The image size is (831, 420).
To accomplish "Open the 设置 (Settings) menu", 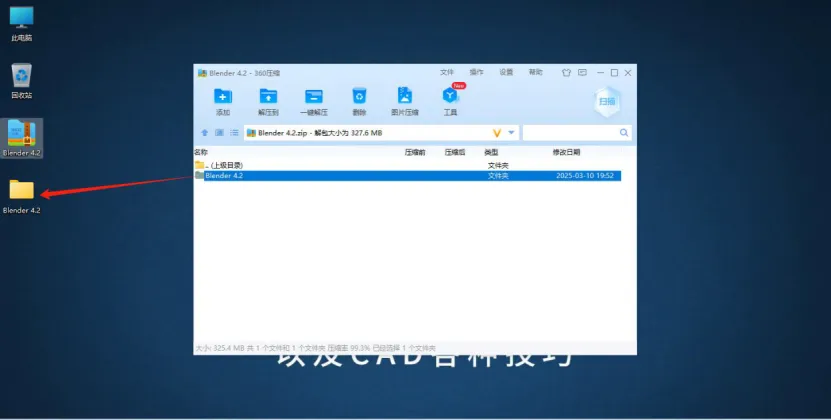I will (506, 72).
